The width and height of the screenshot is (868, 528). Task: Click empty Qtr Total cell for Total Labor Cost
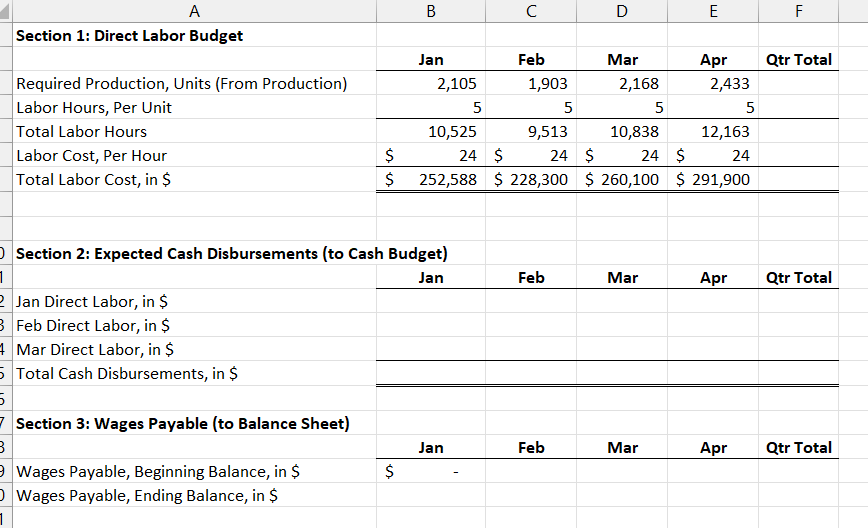[798, 179]
